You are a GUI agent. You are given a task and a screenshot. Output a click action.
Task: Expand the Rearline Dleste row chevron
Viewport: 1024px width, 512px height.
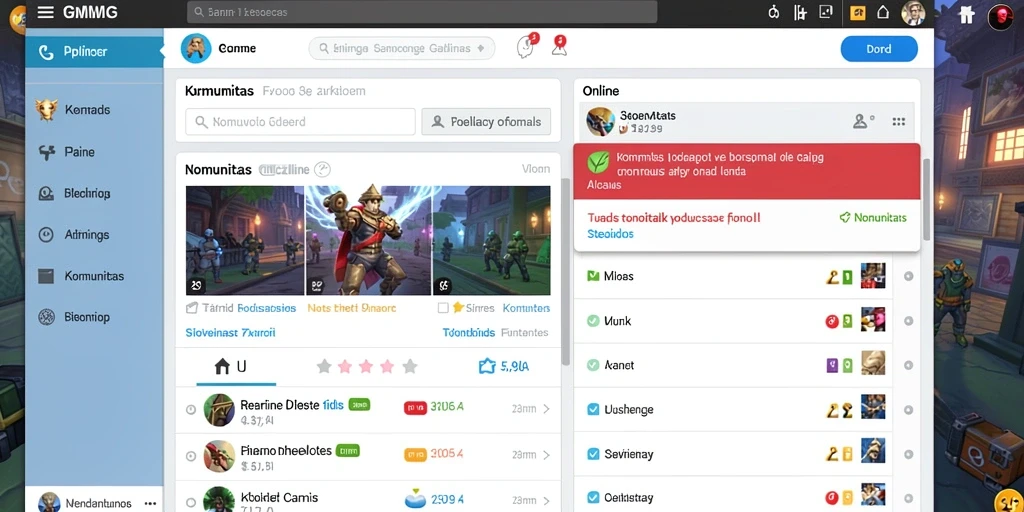click(547, 409)
